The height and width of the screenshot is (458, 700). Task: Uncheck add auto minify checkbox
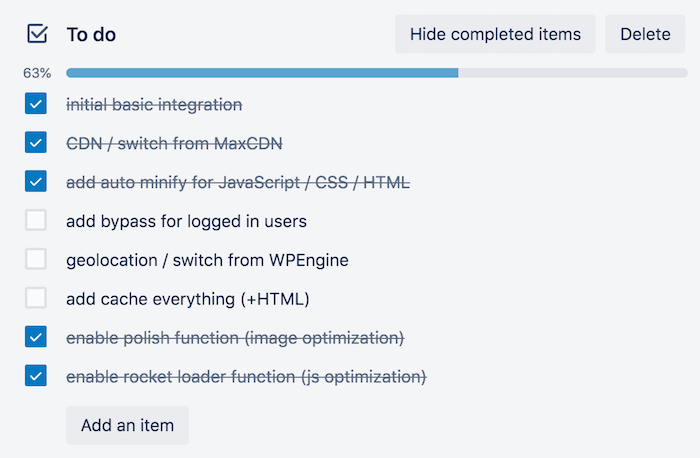36,182
